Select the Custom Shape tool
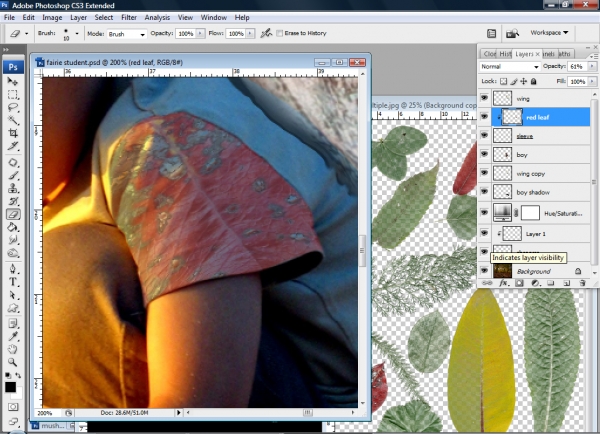This screenshot has height=434, width=600. pyautogui.click(x=13, y=308)
